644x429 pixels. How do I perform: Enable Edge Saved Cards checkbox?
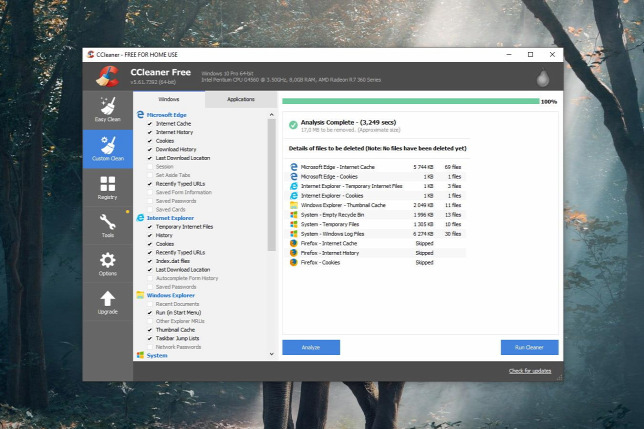coord(150,209)
